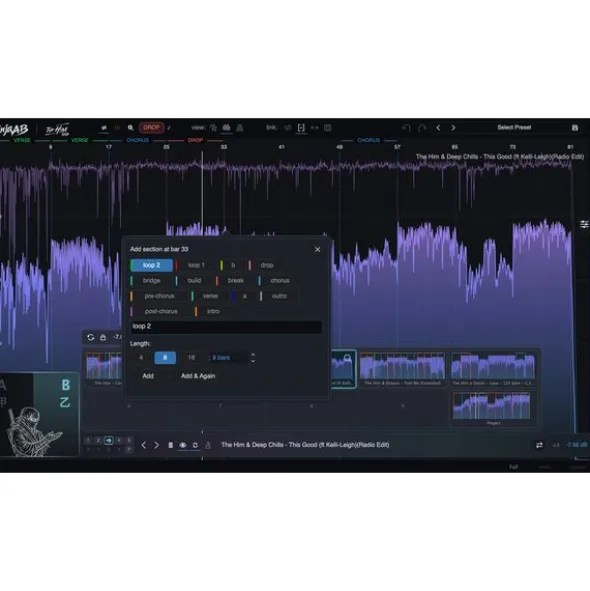Viewport: 590px width, 591px height.
Task: Choose the outro section type
Action: (279, 296)
